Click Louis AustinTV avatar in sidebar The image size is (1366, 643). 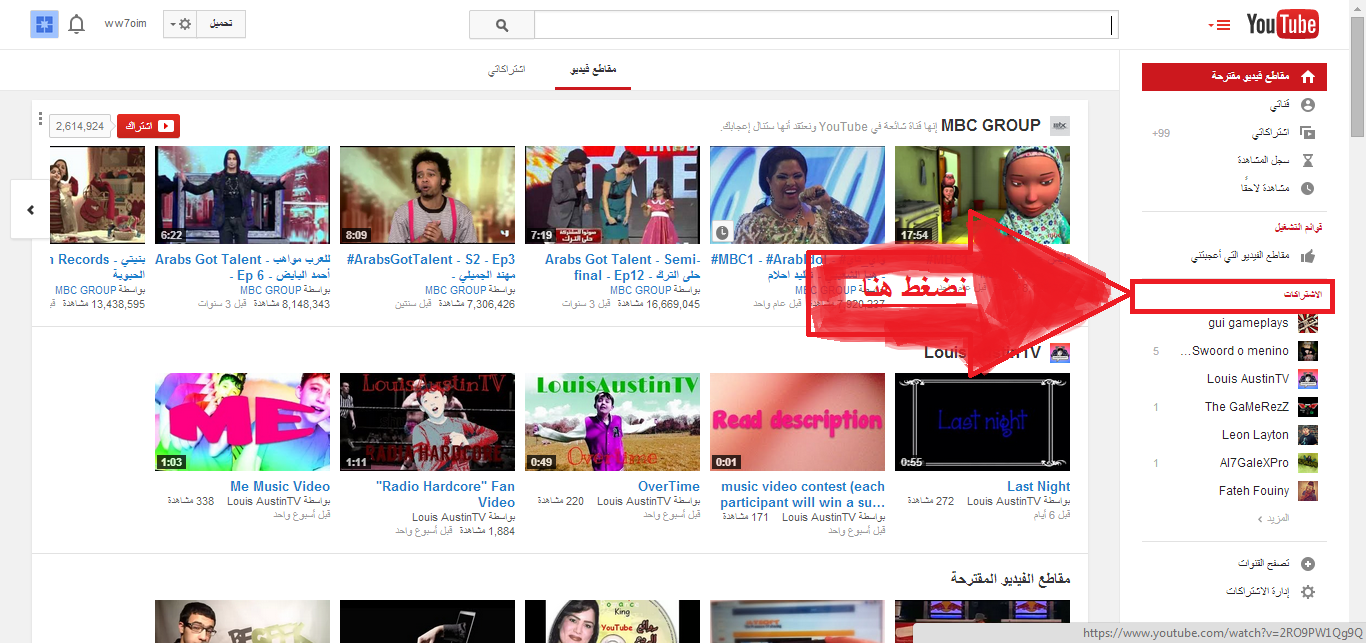tap(1308, 379)
